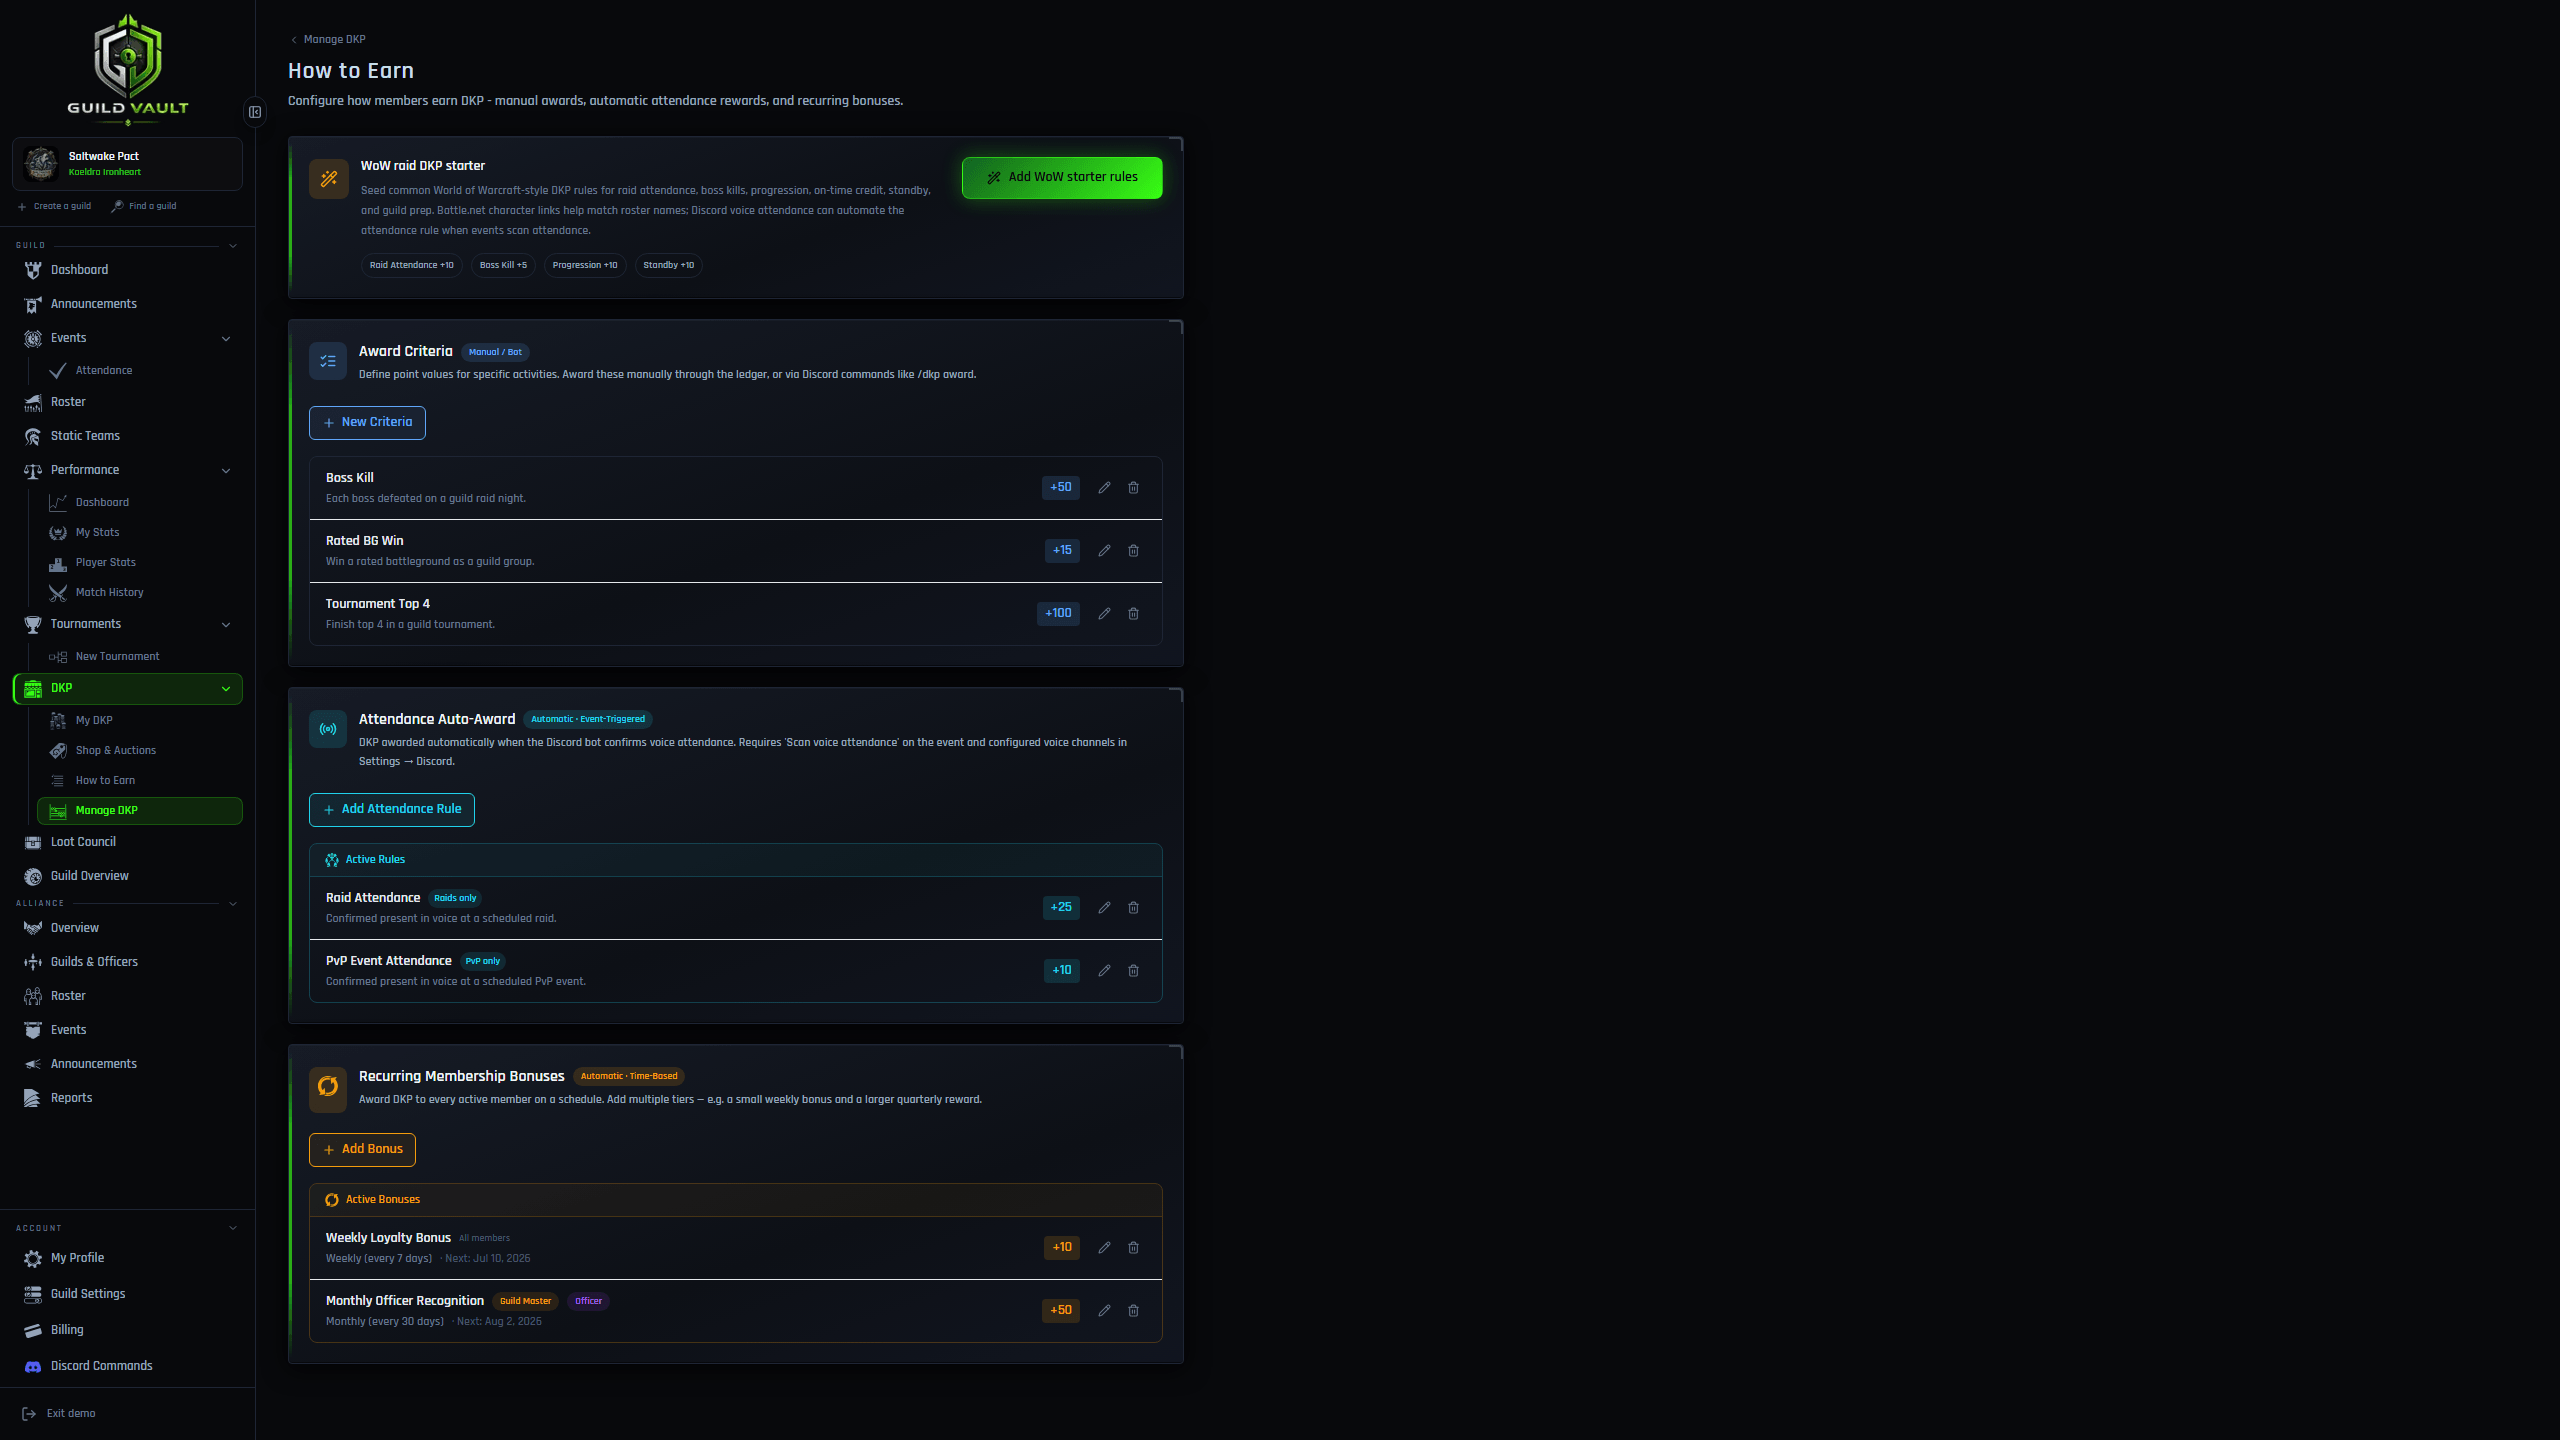The image size is (2560, 1440).
Task: Open Guild Overview page
Action: pyautogui.click(x=127, y=876)
